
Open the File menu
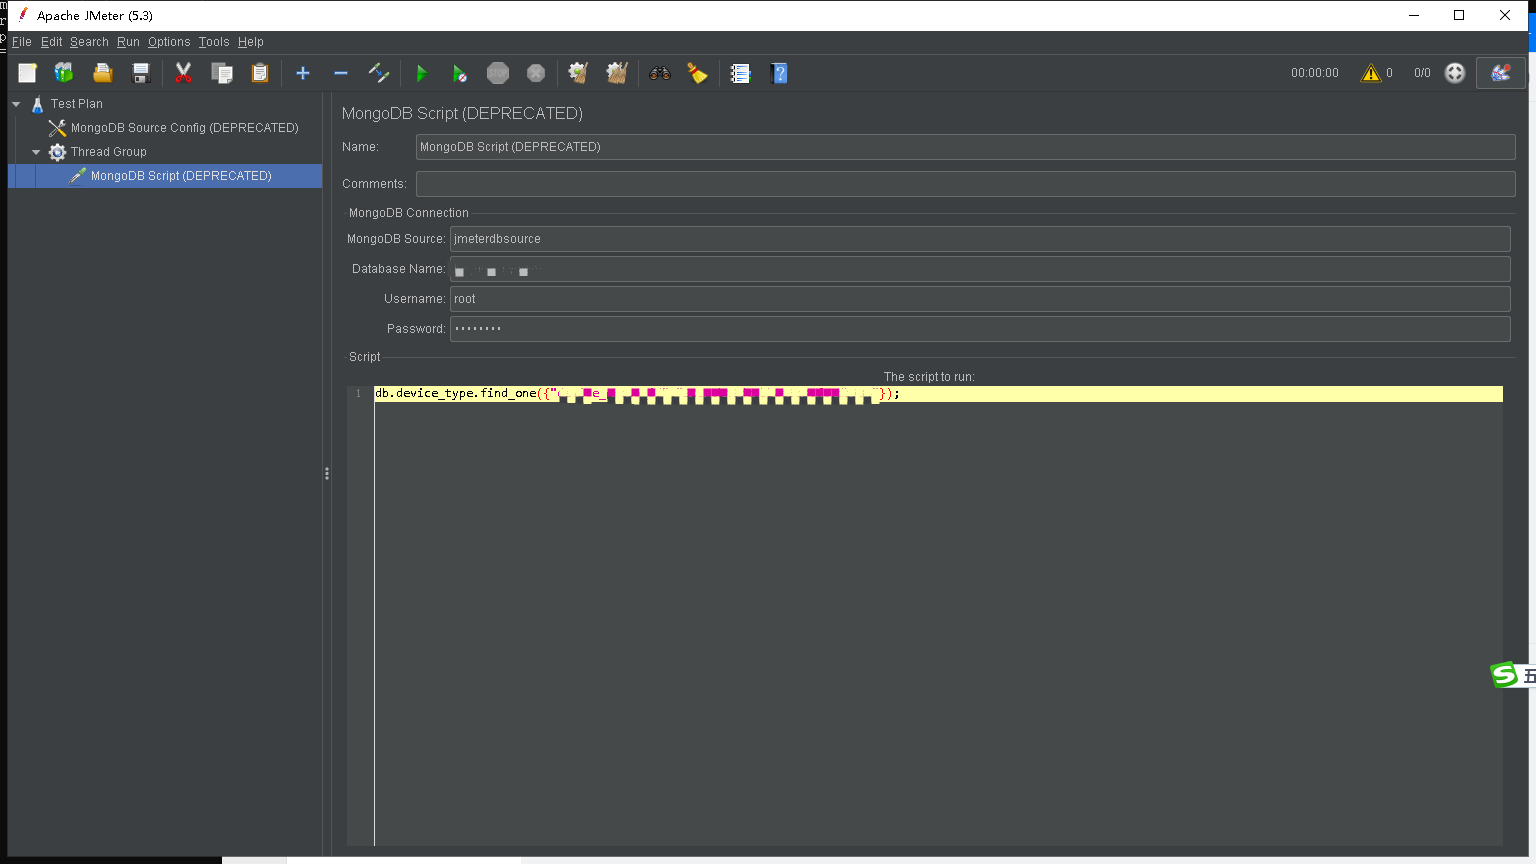coord(22,42)
